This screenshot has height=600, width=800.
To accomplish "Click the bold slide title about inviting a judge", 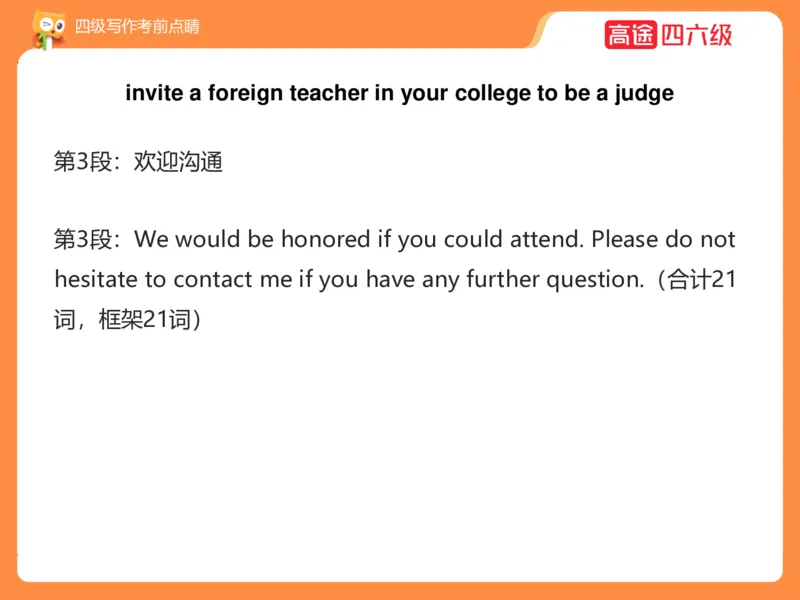I will [x=399, y=93].
